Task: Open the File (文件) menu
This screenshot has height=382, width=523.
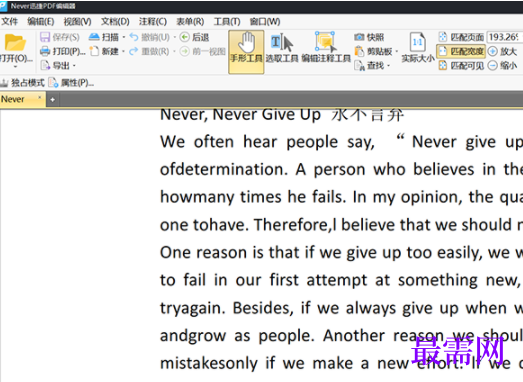Action: click(x=10, y=22)
